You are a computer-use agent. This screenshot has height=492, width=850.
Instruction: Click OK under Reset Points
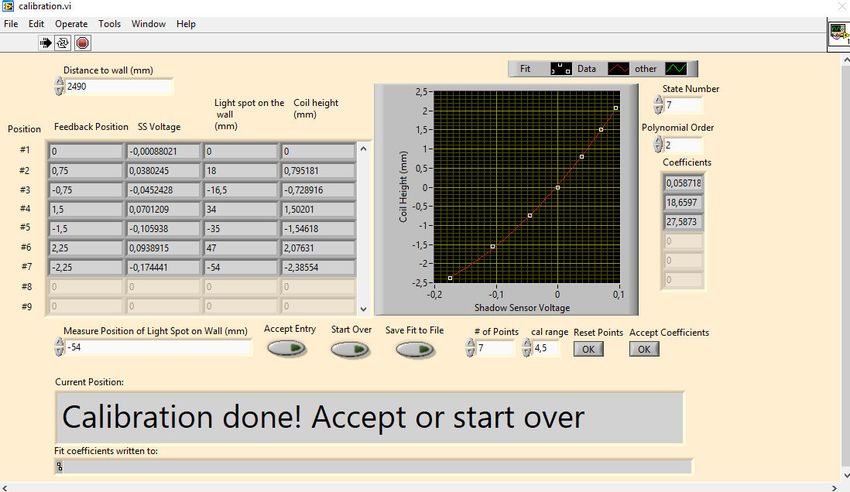[587, 348]
